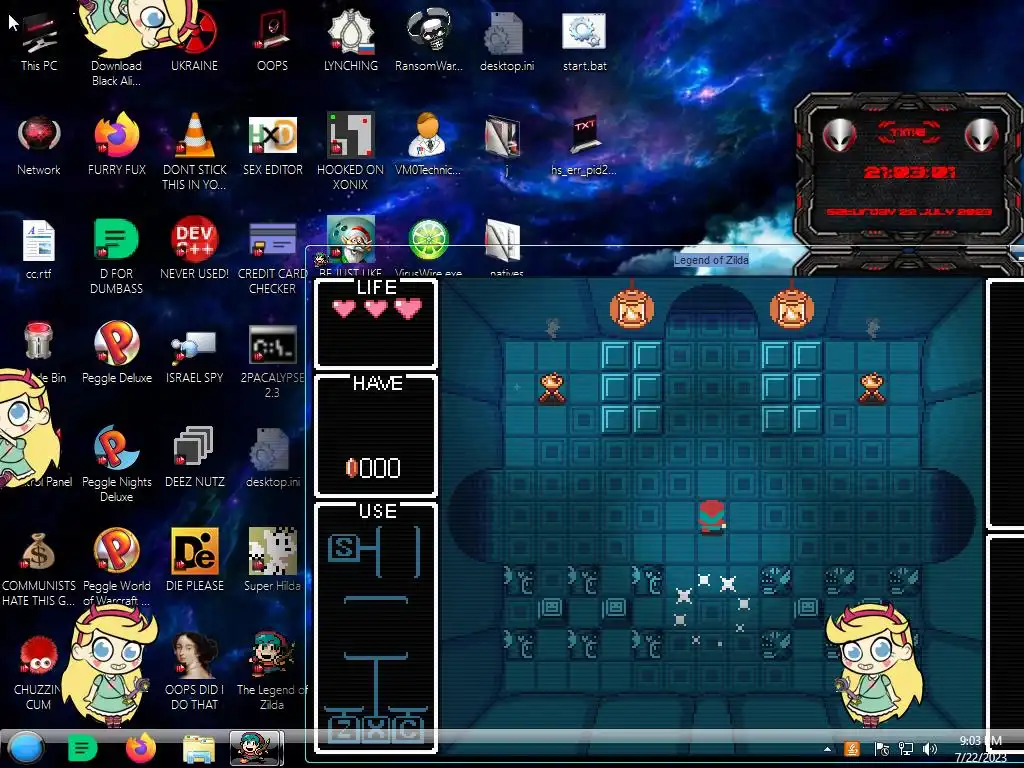Image resolution: width=1024 pixels, height=768 pixels.
Task: Click the Legend of Zilda window title
Action: (x=711, y=260)
